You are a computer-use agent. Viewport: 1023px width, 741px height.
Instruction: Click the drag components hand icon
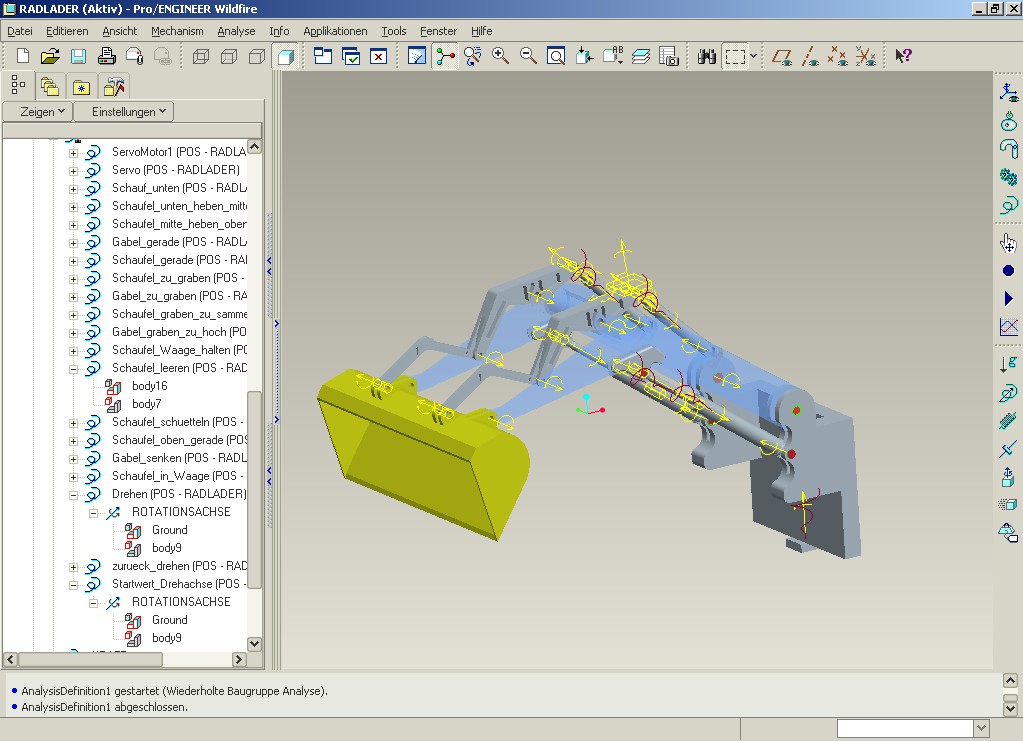(x=1008, y=243)
